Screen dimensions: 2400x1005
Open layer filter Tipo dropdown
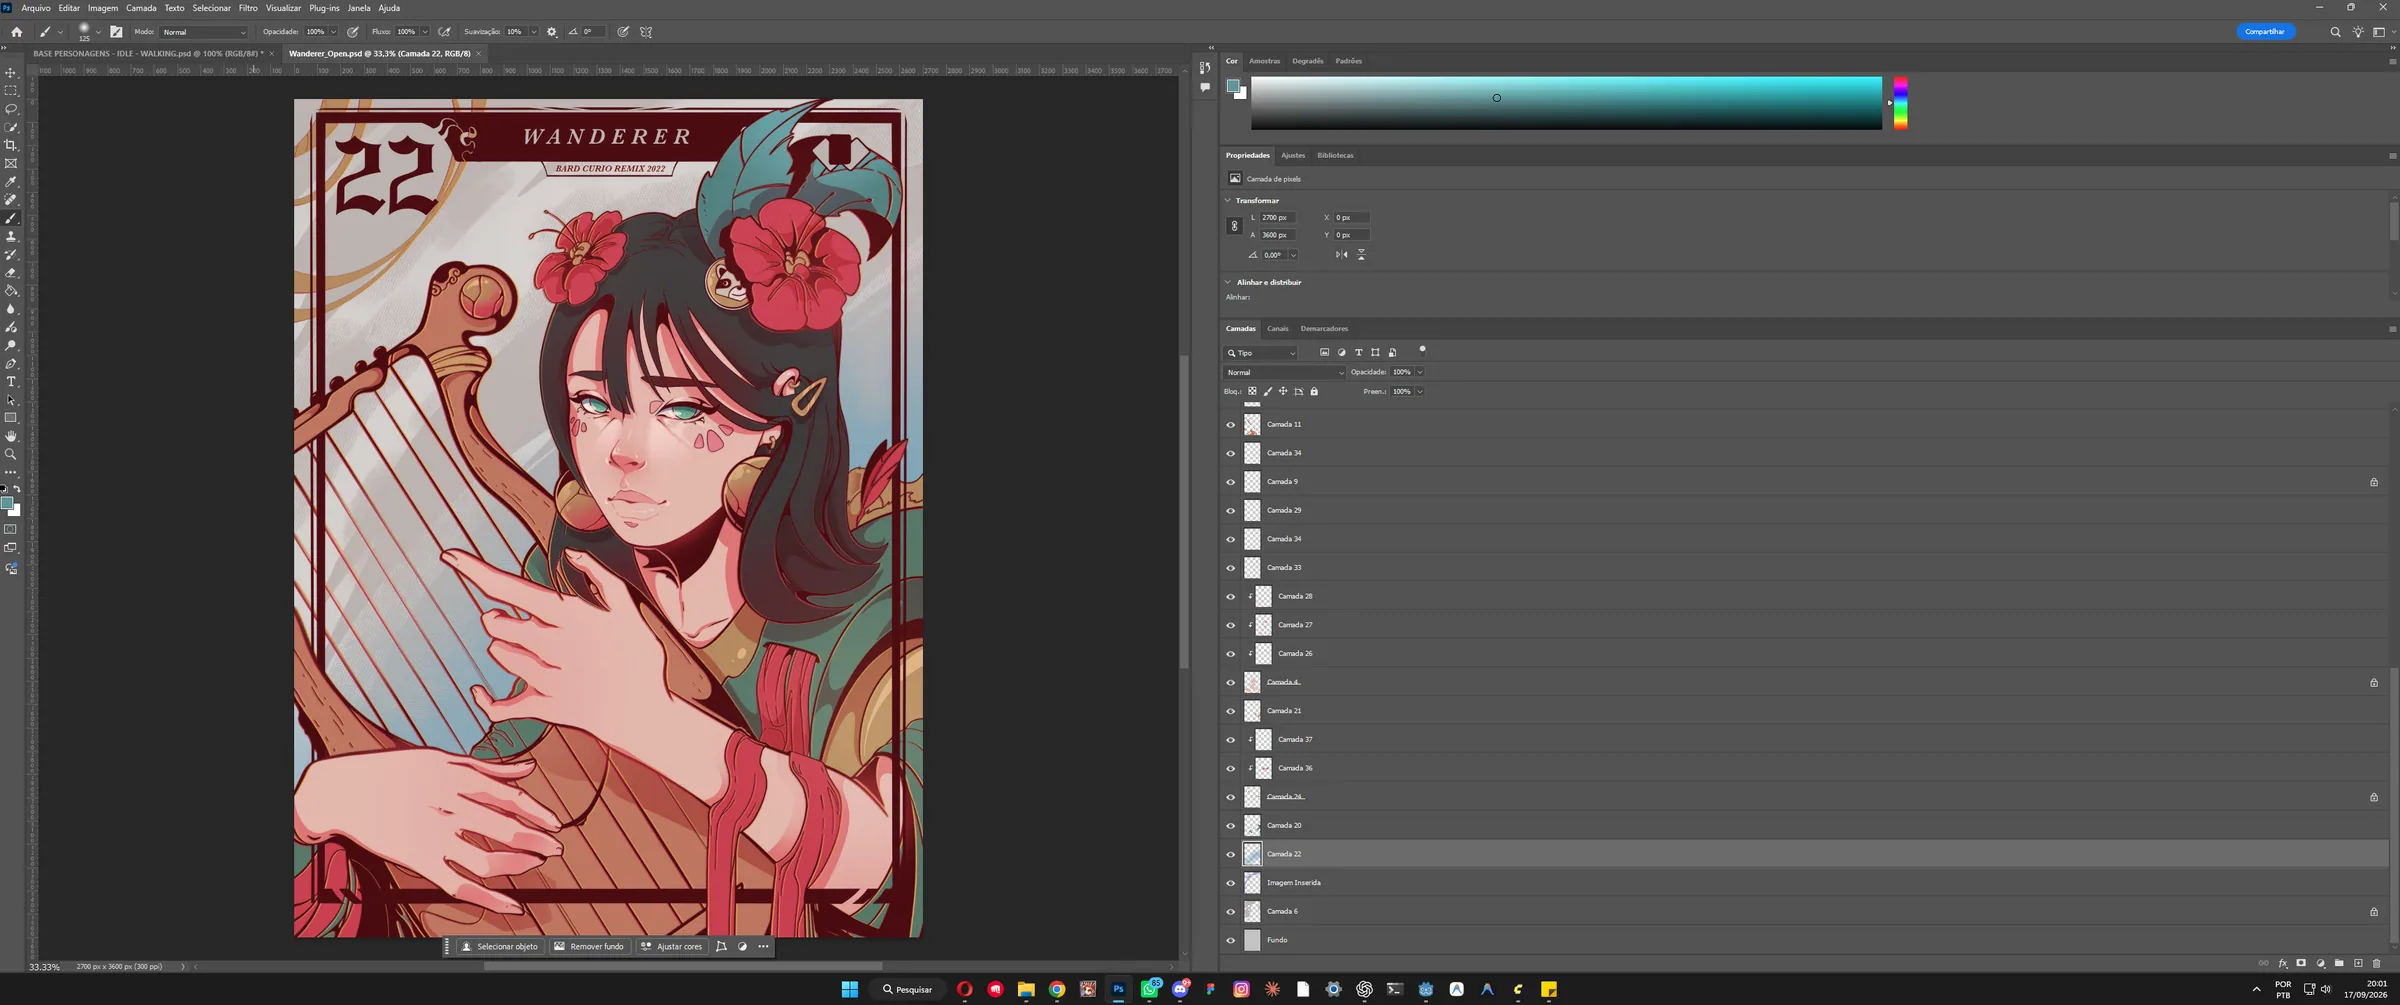[1261, 353]
